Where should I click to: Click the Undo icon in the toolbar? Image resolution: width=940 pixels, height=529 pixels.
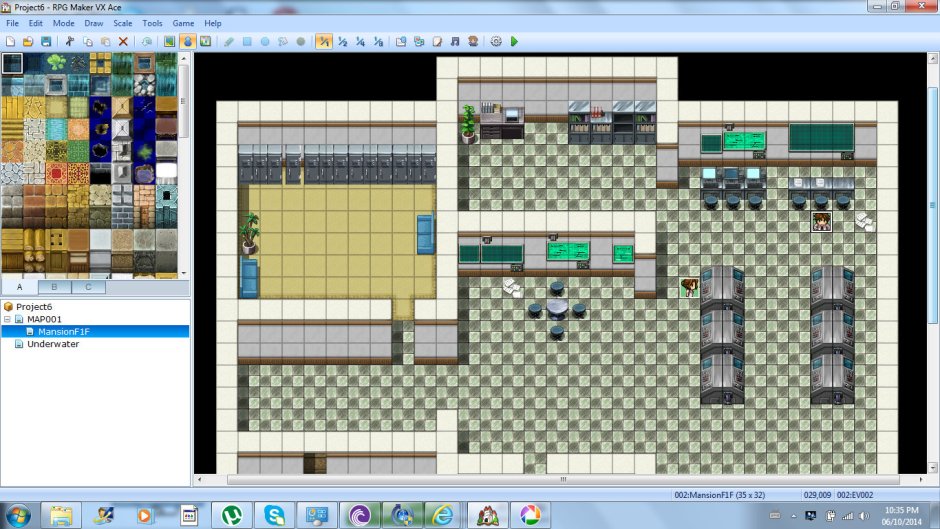point(147,41)
